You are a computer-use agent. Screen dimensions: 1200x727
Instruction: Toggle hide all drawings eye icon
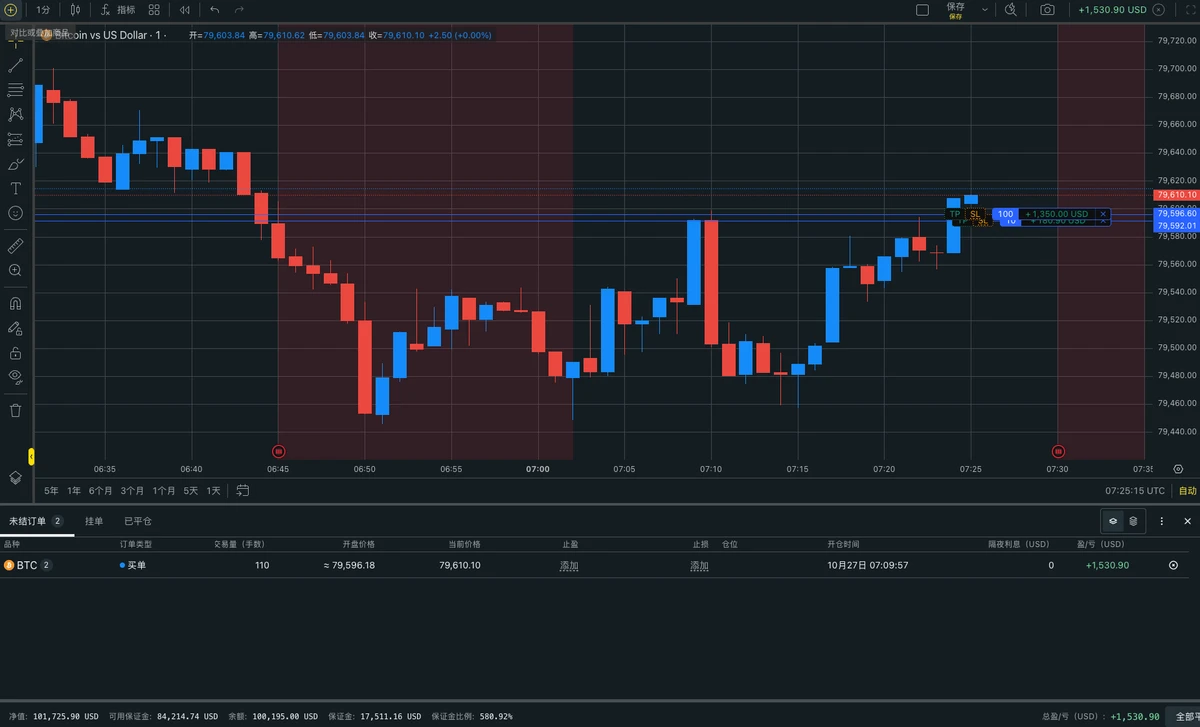(15, 377)
